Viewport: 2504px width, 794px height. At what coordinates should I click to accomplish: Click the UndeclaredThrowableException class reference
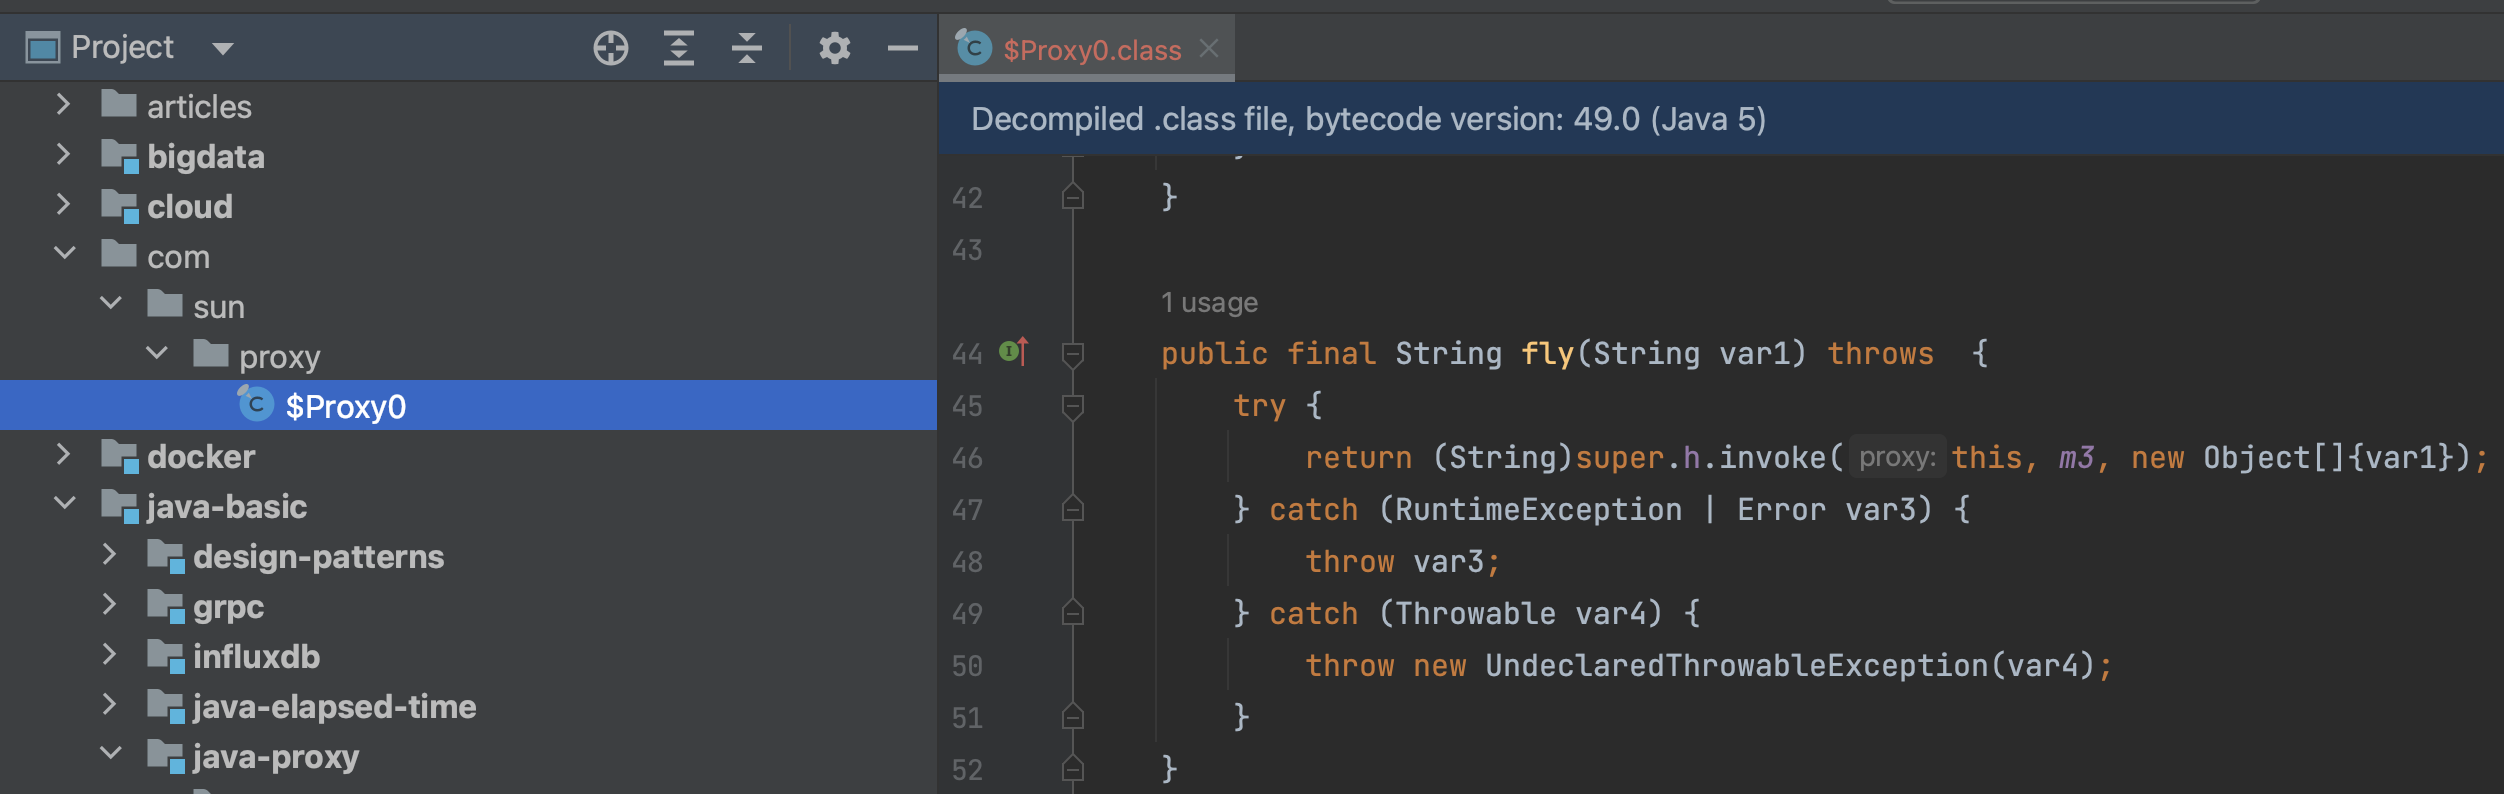pos(1735,666)
